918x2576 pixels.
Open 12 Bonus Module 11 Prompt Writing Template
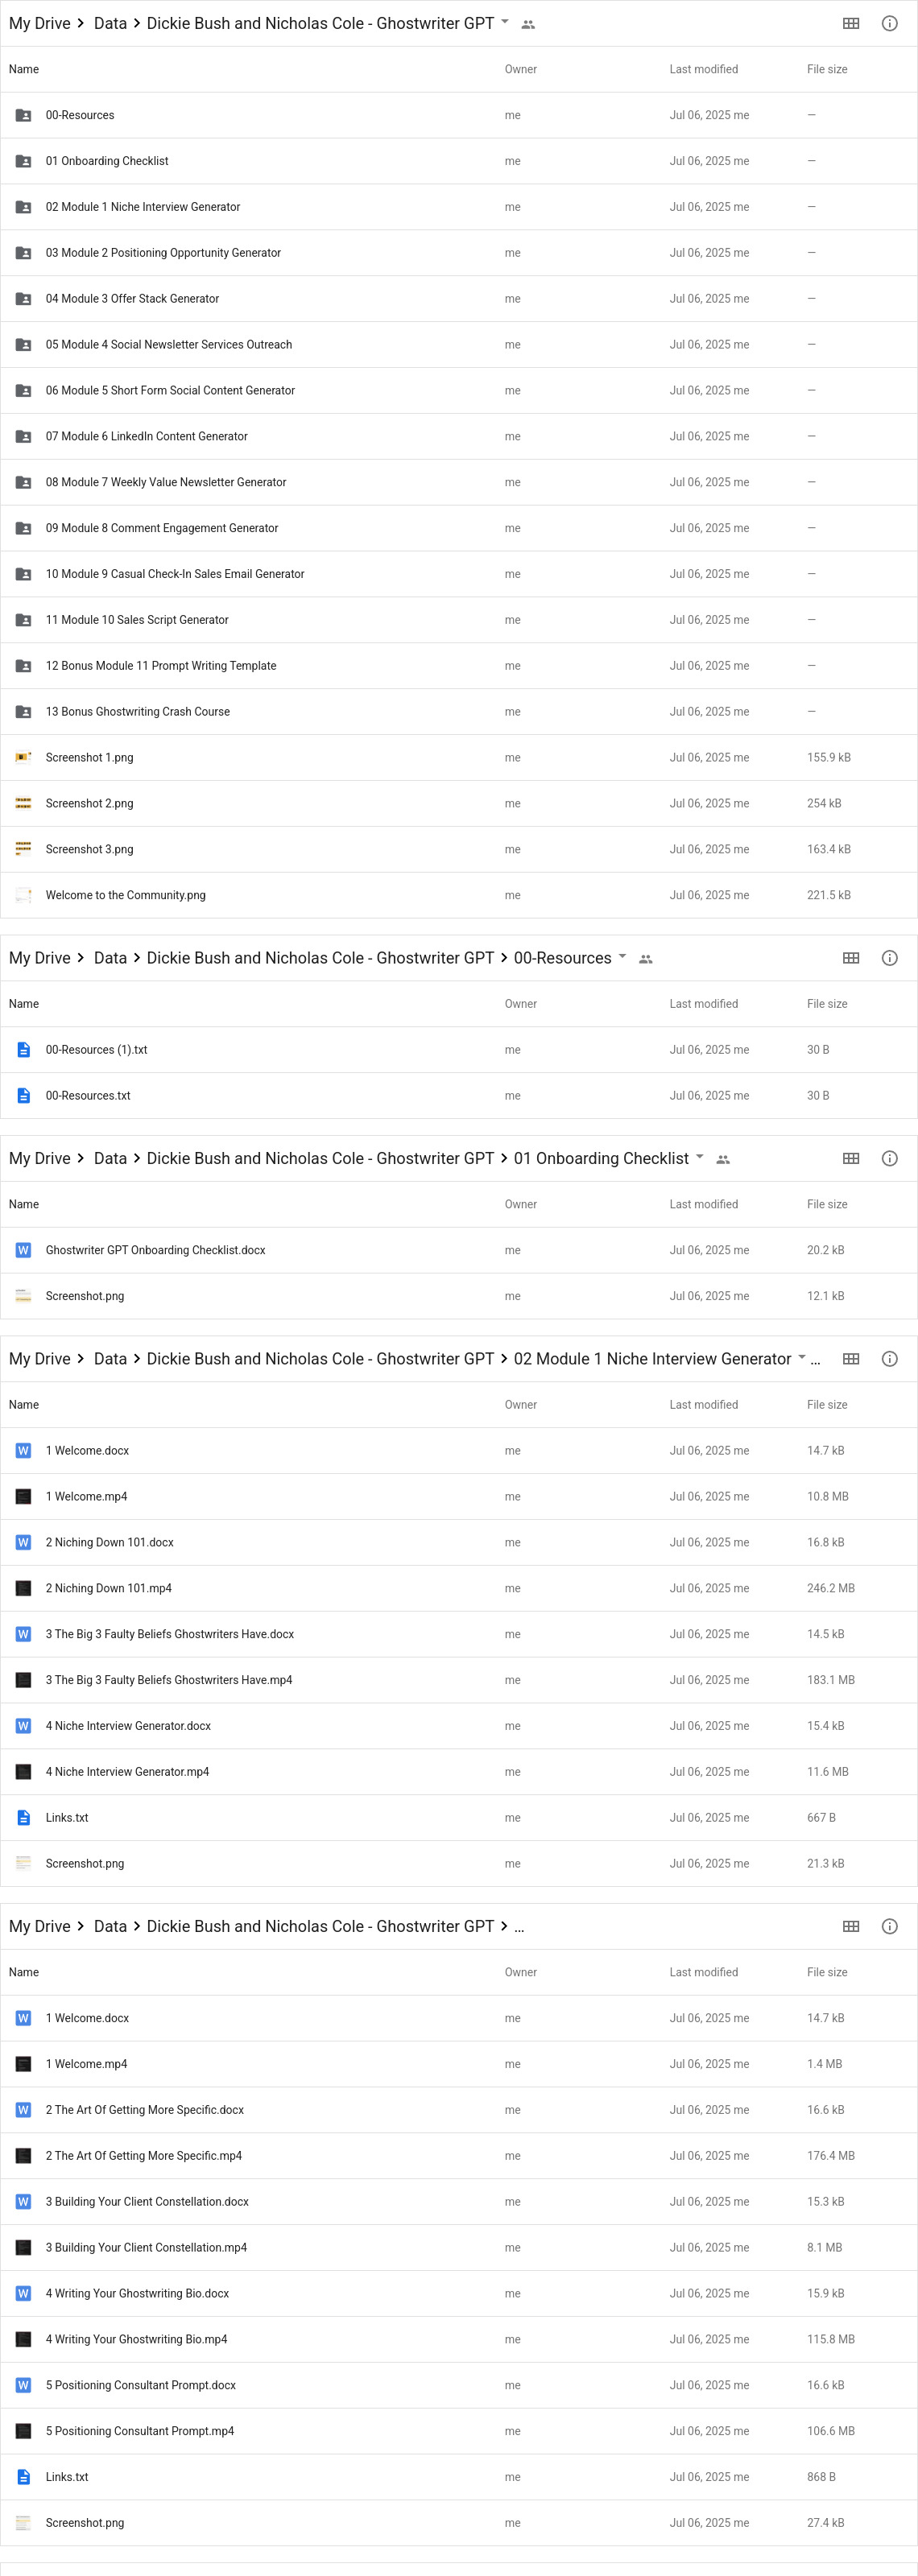[x=161, y=666]
